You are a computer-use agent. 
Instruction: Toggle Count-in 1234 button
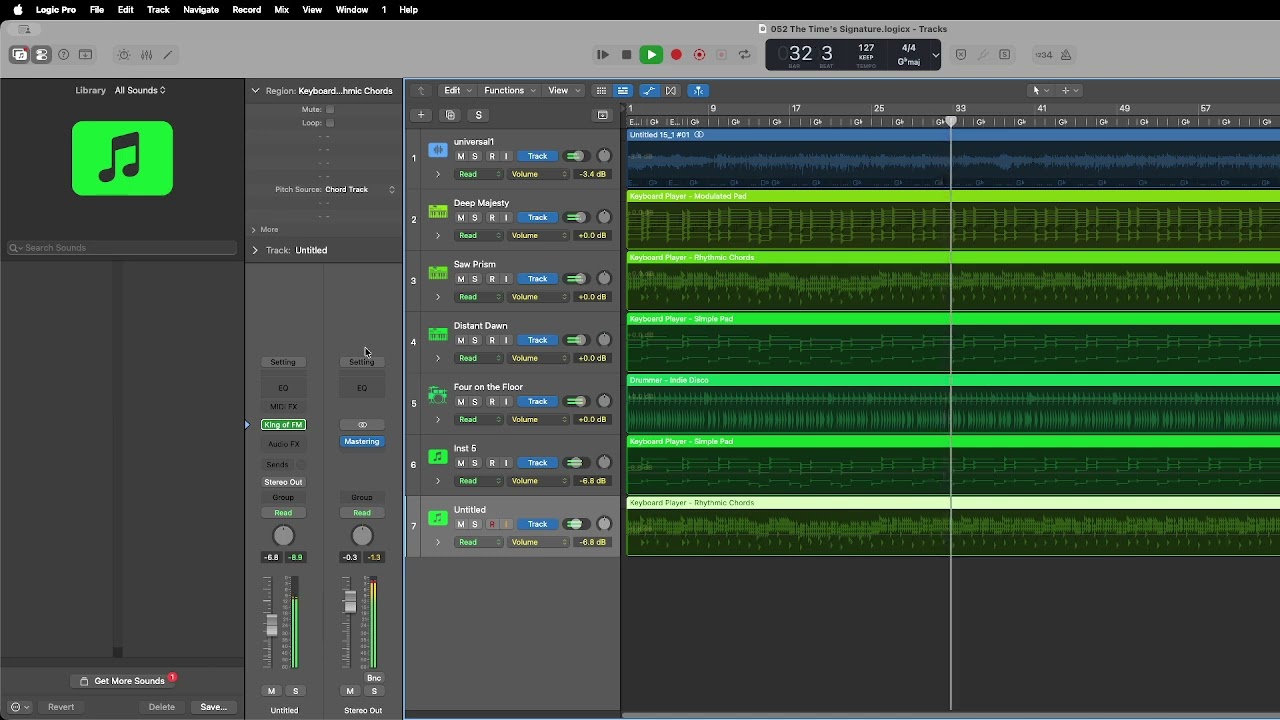point(1043,55)
